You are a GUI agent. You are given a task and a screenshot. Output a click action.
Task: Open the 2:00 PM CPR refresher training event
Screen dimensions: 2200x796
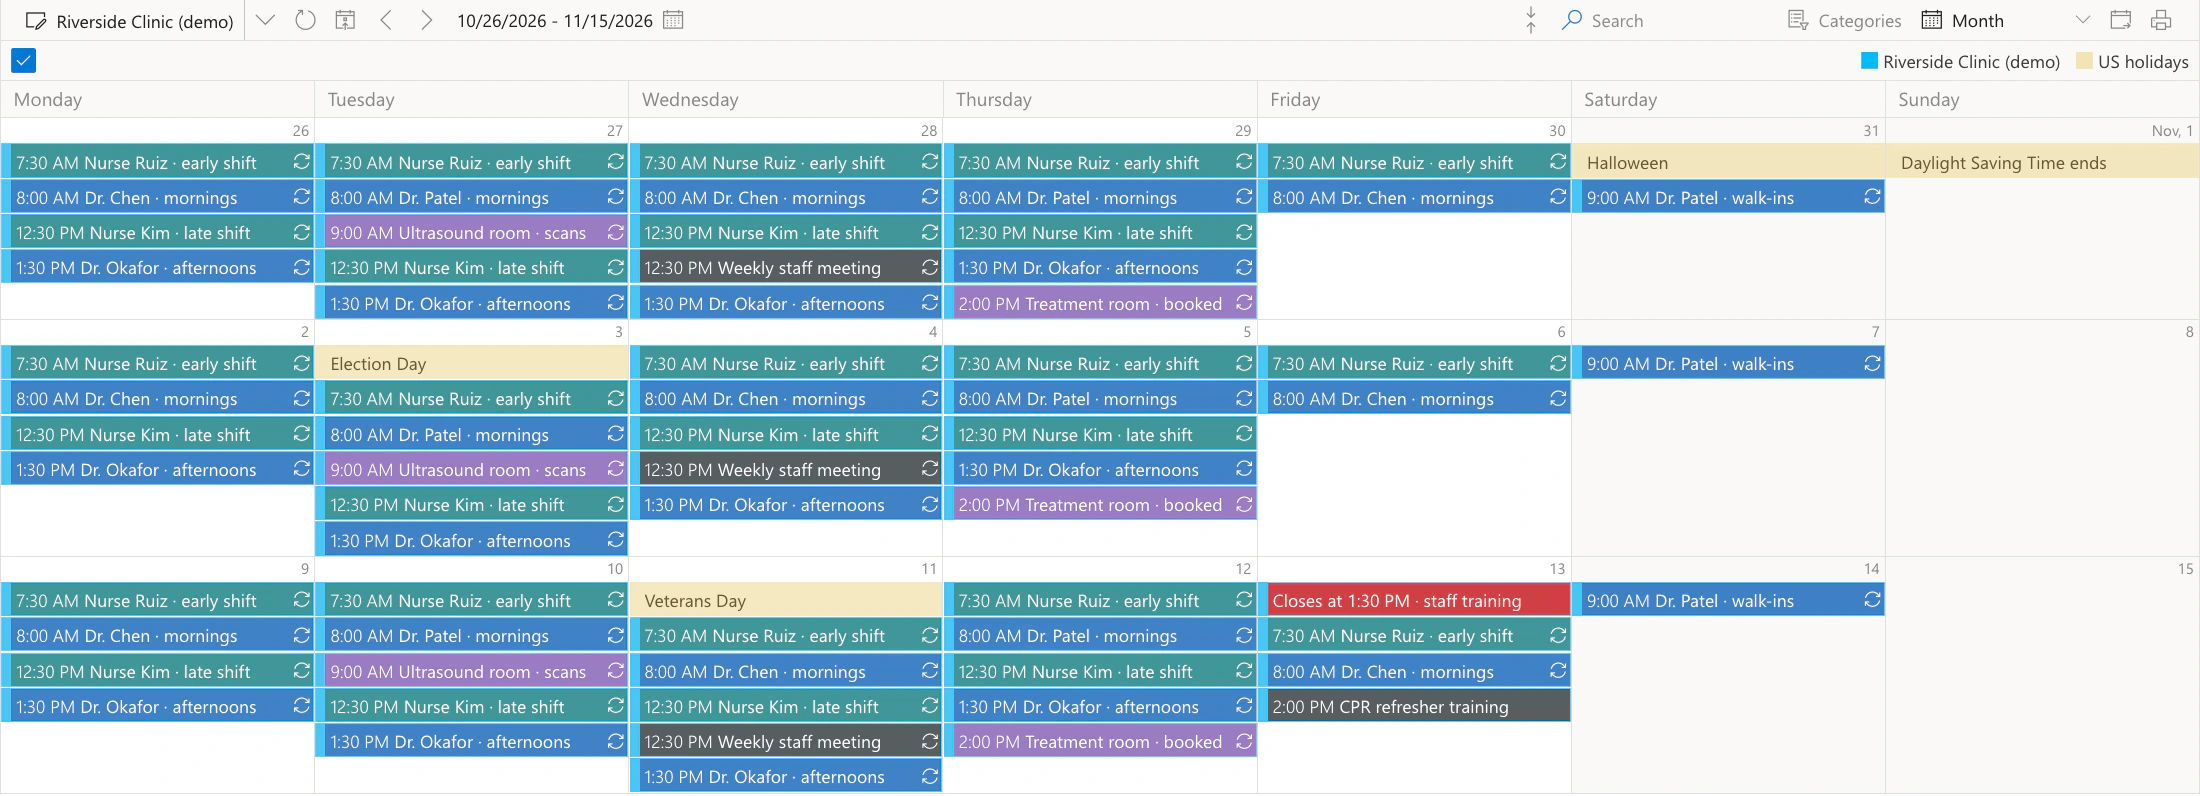point(1414,706)
